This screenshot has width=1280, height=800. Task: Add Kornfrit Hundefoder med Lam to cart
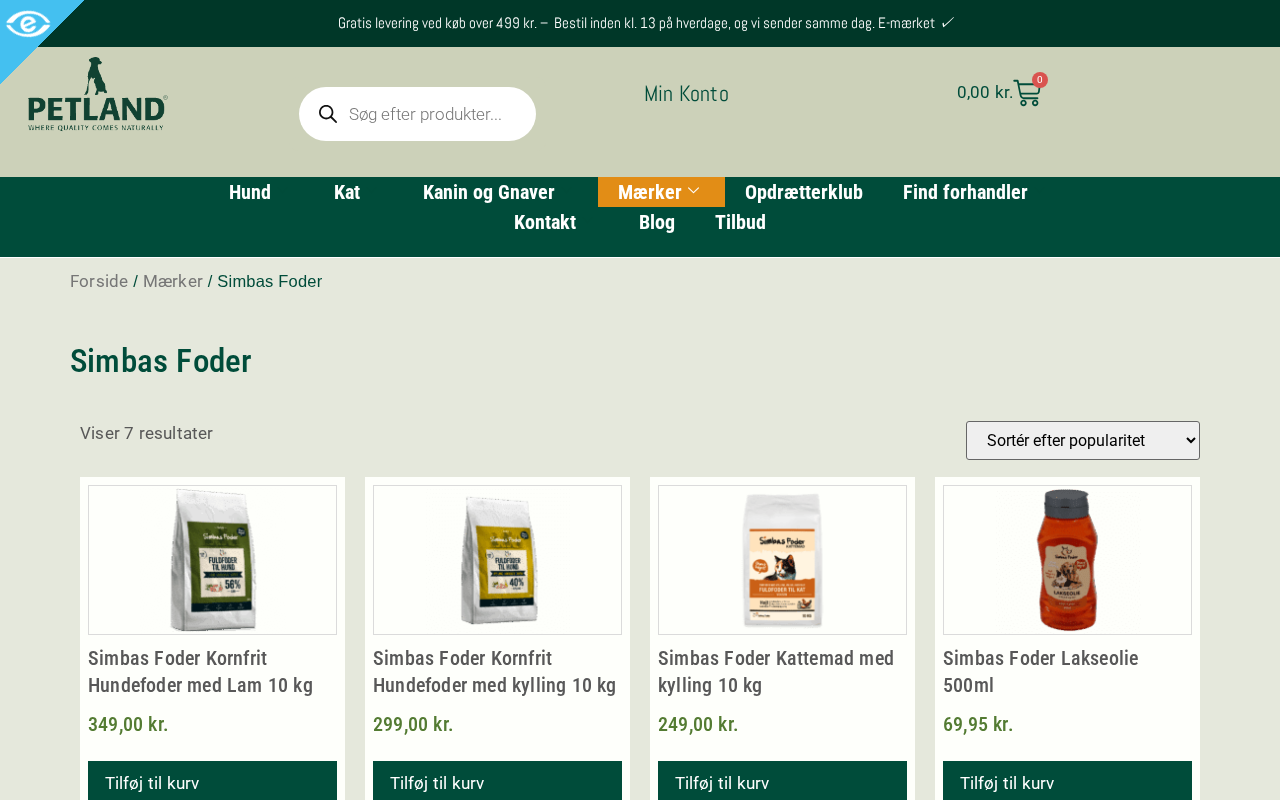(x=212, y=782)
